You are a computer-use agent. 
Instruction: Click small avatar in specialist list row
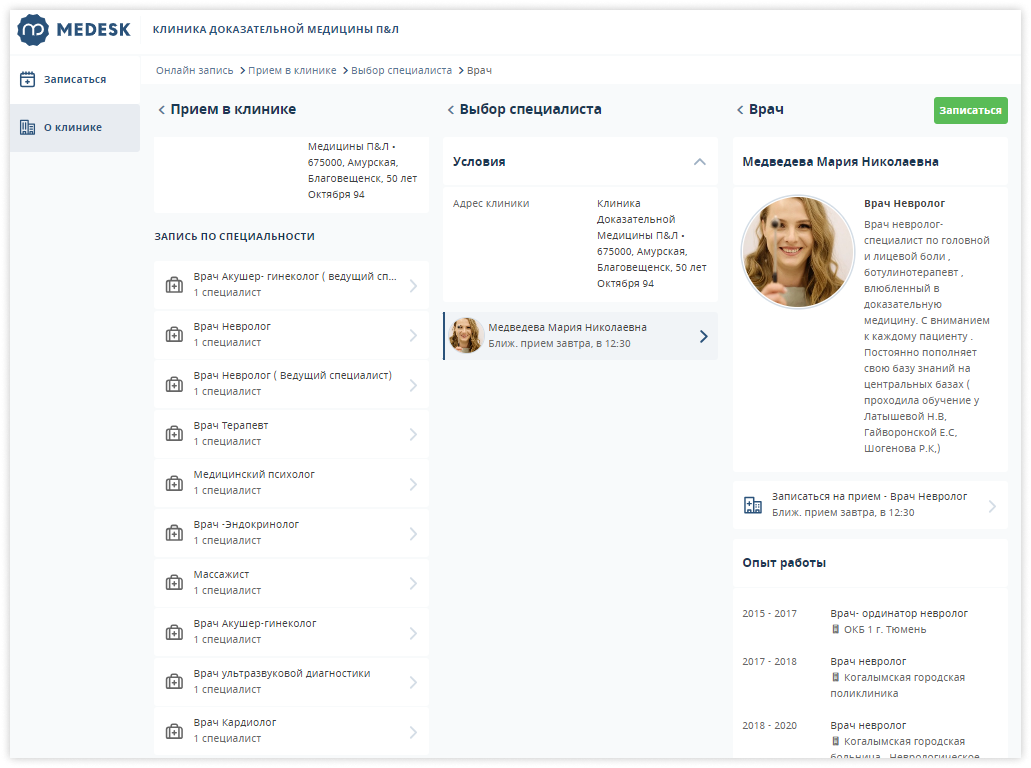pyautogui.click(x=466, y=335)
